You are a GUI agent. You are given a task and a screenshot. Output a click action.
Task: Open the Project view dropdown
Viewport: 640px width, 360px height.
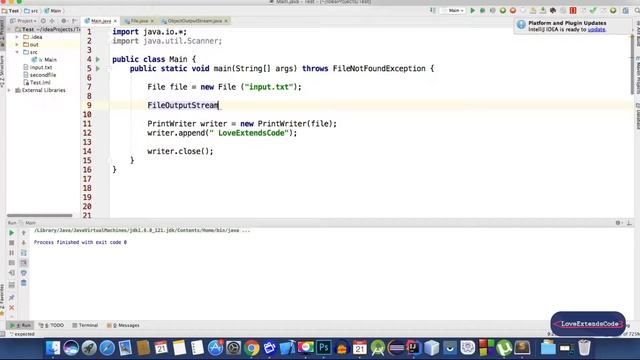24,21
